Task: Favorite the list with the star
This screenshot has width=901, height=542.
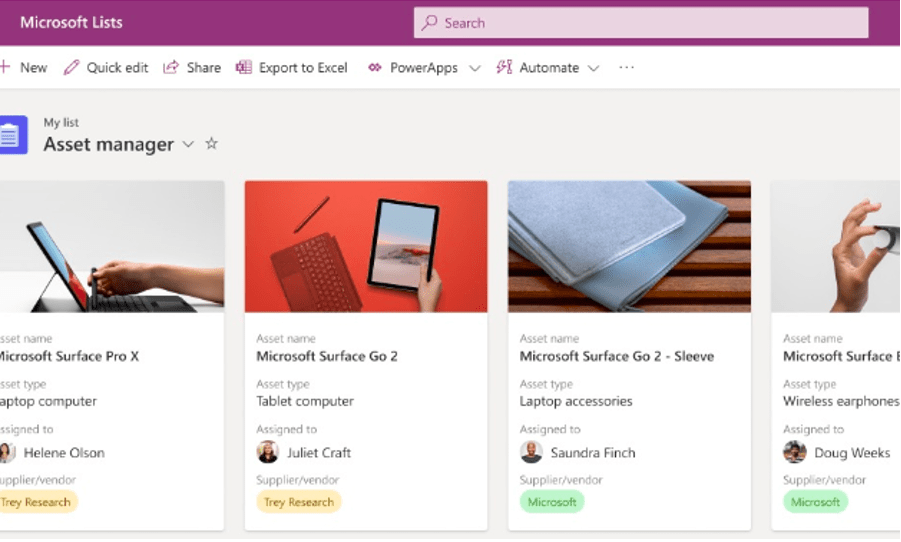Action: [x=211, y=143]
